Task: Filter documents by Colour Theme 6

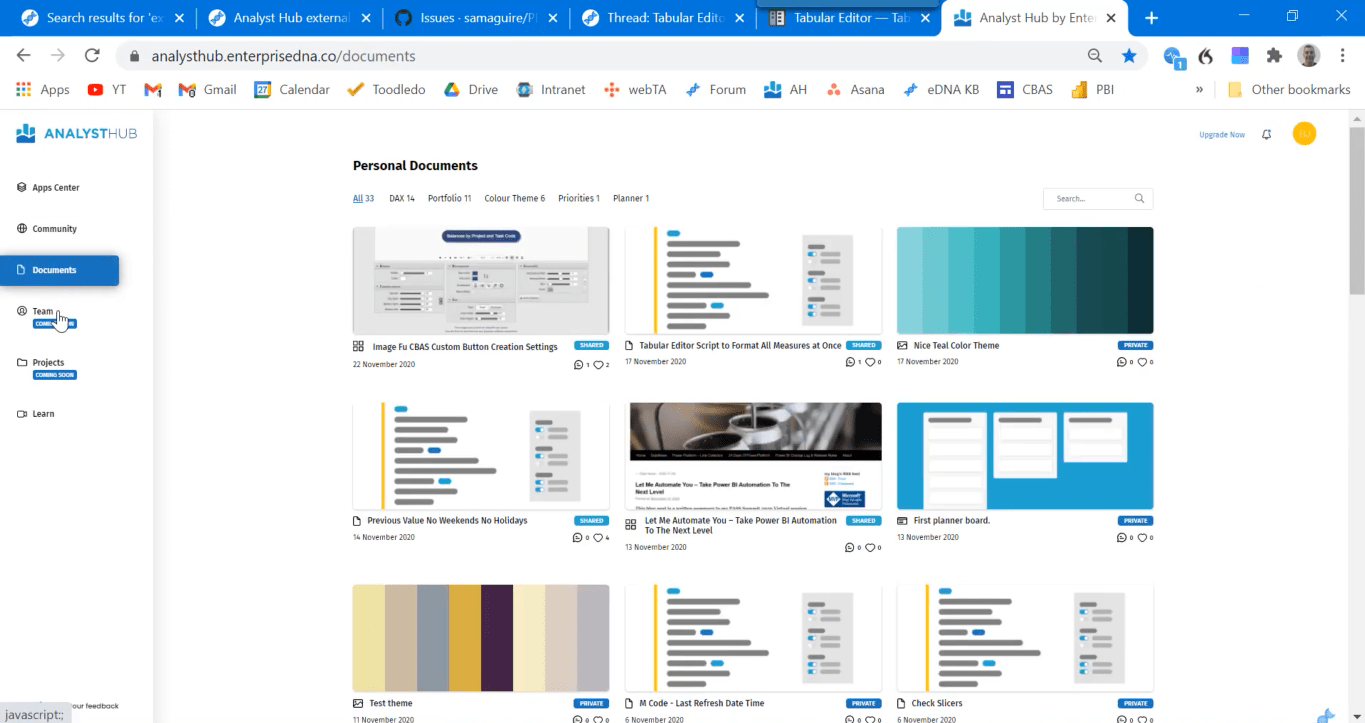Action: point(515,198)
